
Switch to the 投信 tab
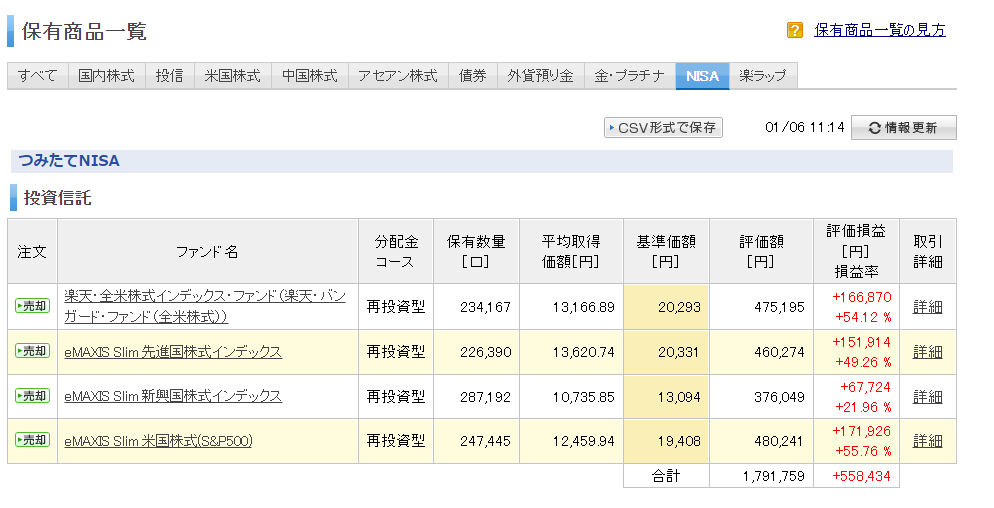[169, 76]
